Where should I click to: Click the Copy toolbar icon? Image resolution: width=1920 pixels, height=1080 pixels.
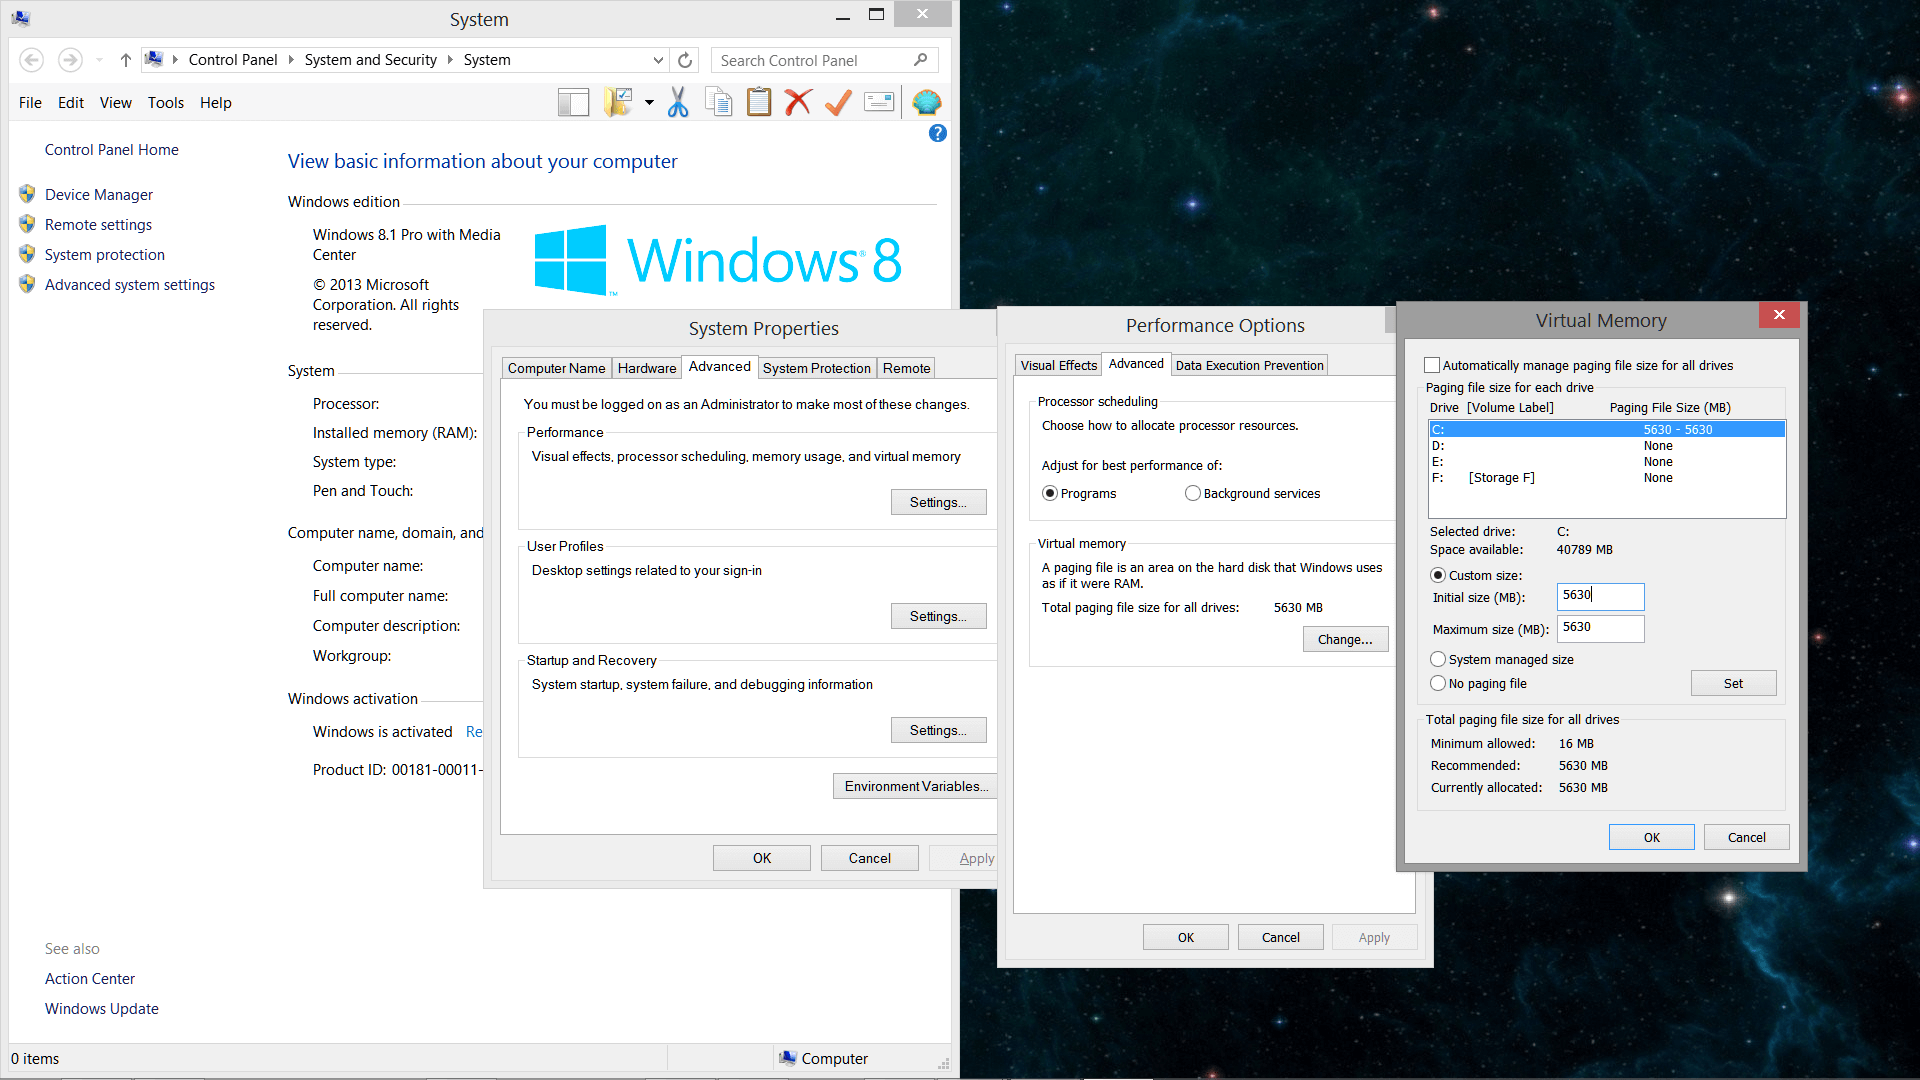pos(718,102)
